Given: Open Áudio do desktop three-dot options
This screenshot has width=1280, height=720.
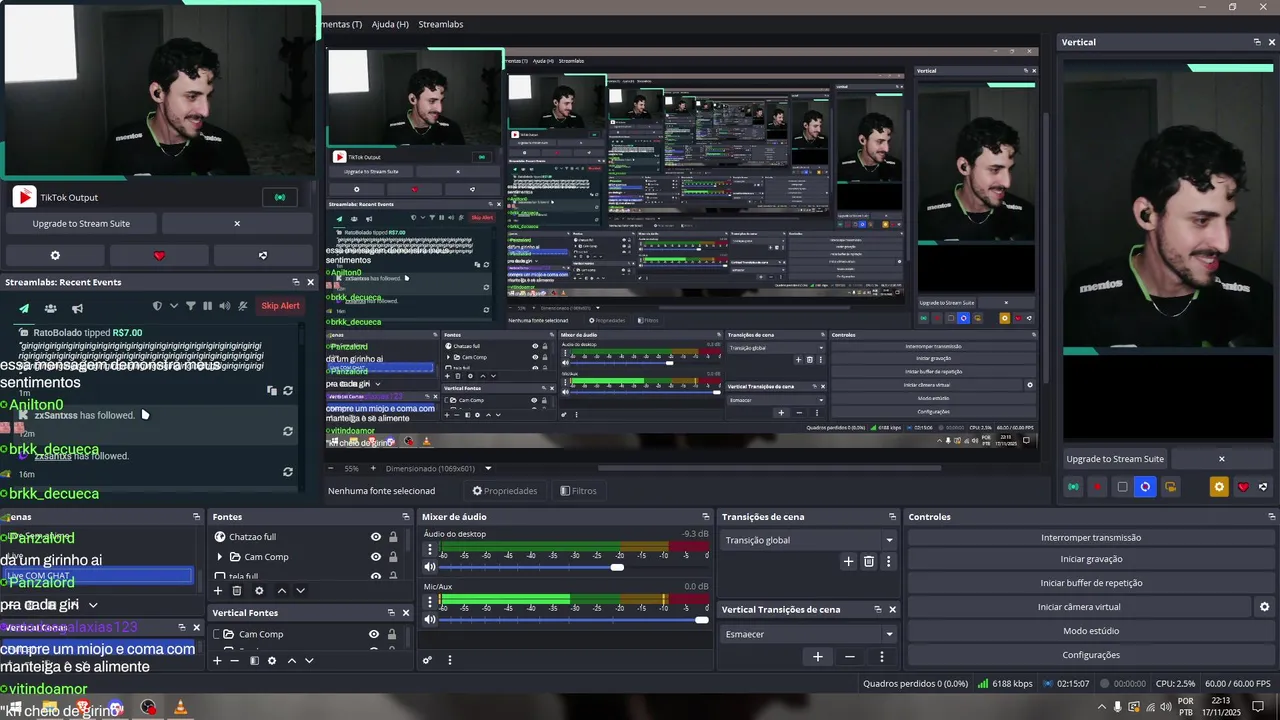Looking at the screenshot, I should tap(430, 550).
